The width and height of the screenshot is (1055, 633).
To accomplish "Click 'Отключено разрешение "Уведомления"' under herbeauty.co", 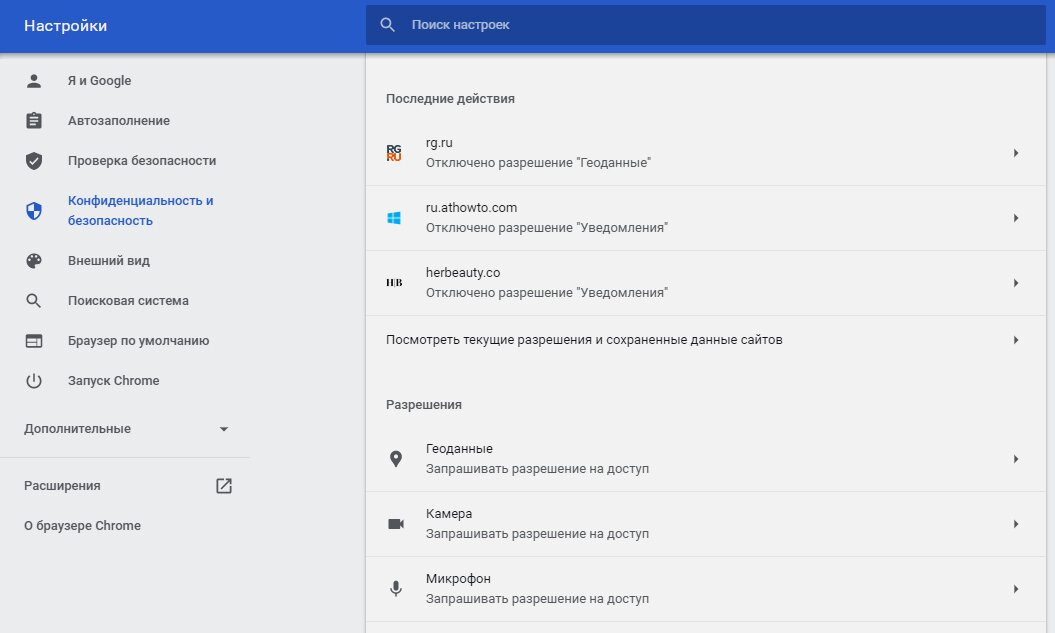I will point(547,293).
